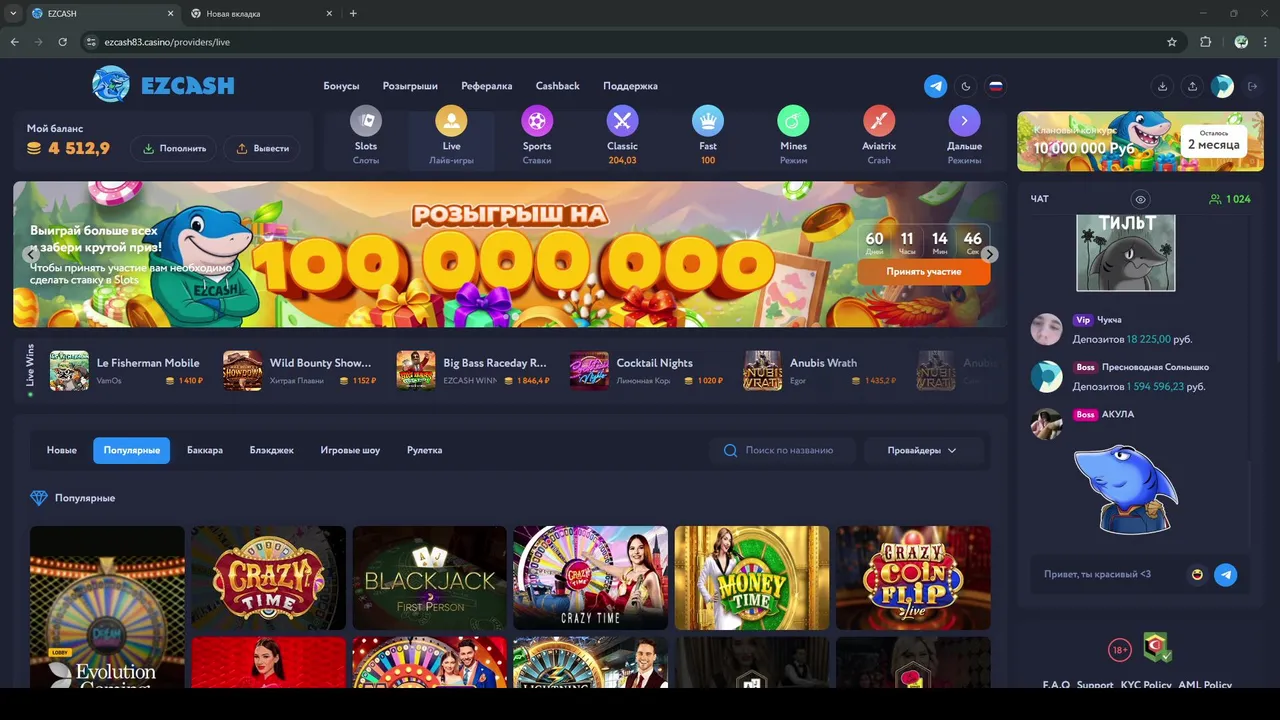Open the Crazy Coin Flip Live thumbnail
1280x720 pixels.
913,578
